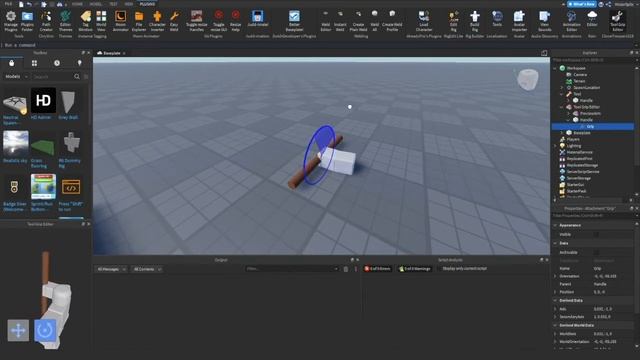Toggle the Visible checkbox in Properties
The height and width of the screenshot is (360, 640).
pos(596,234)
